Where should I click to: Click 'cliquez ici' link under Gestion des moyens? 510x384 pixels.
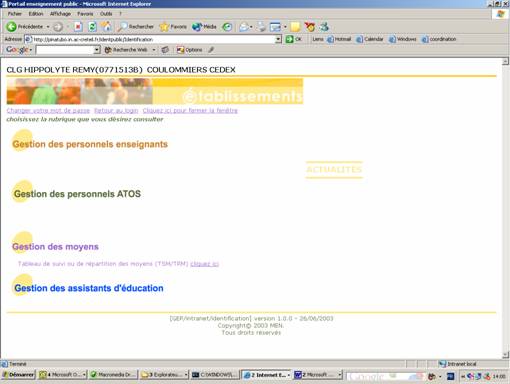(x=204, y=264)
